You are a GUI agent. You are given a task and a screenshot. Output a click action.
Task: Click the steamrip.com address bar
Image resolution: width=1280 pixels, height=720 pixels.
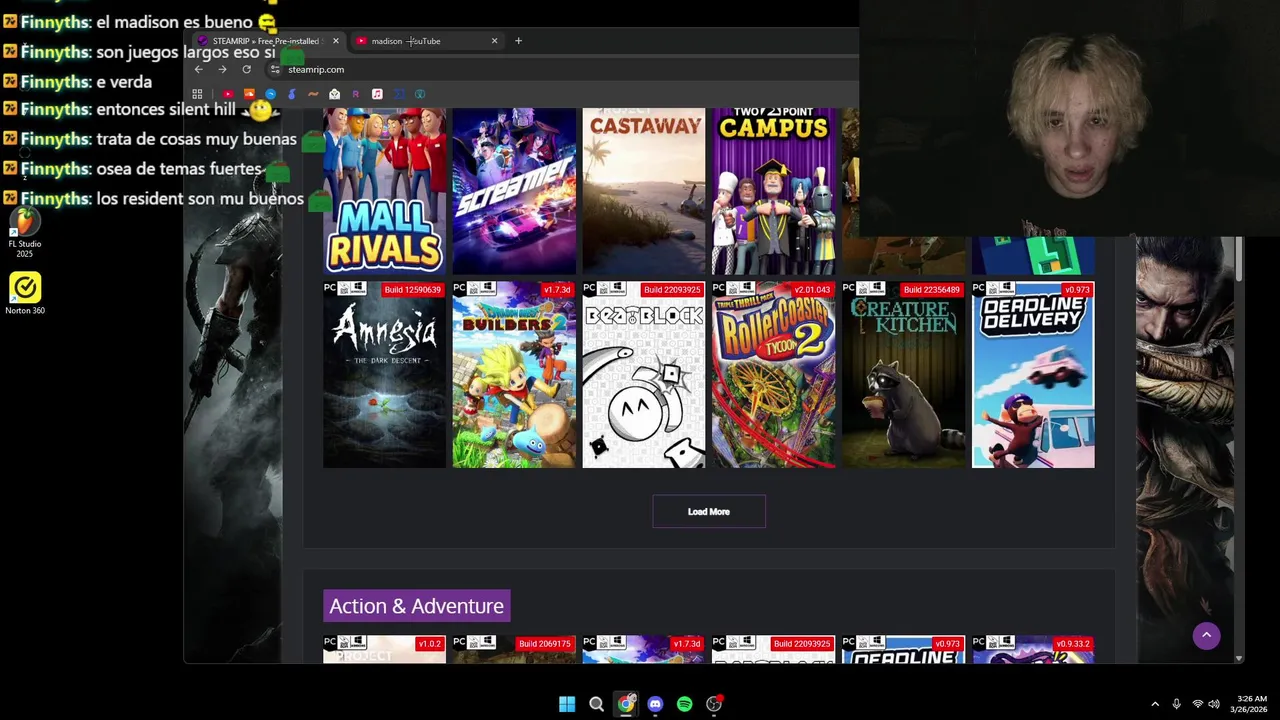pyautogui.click(x=560, y=69)
